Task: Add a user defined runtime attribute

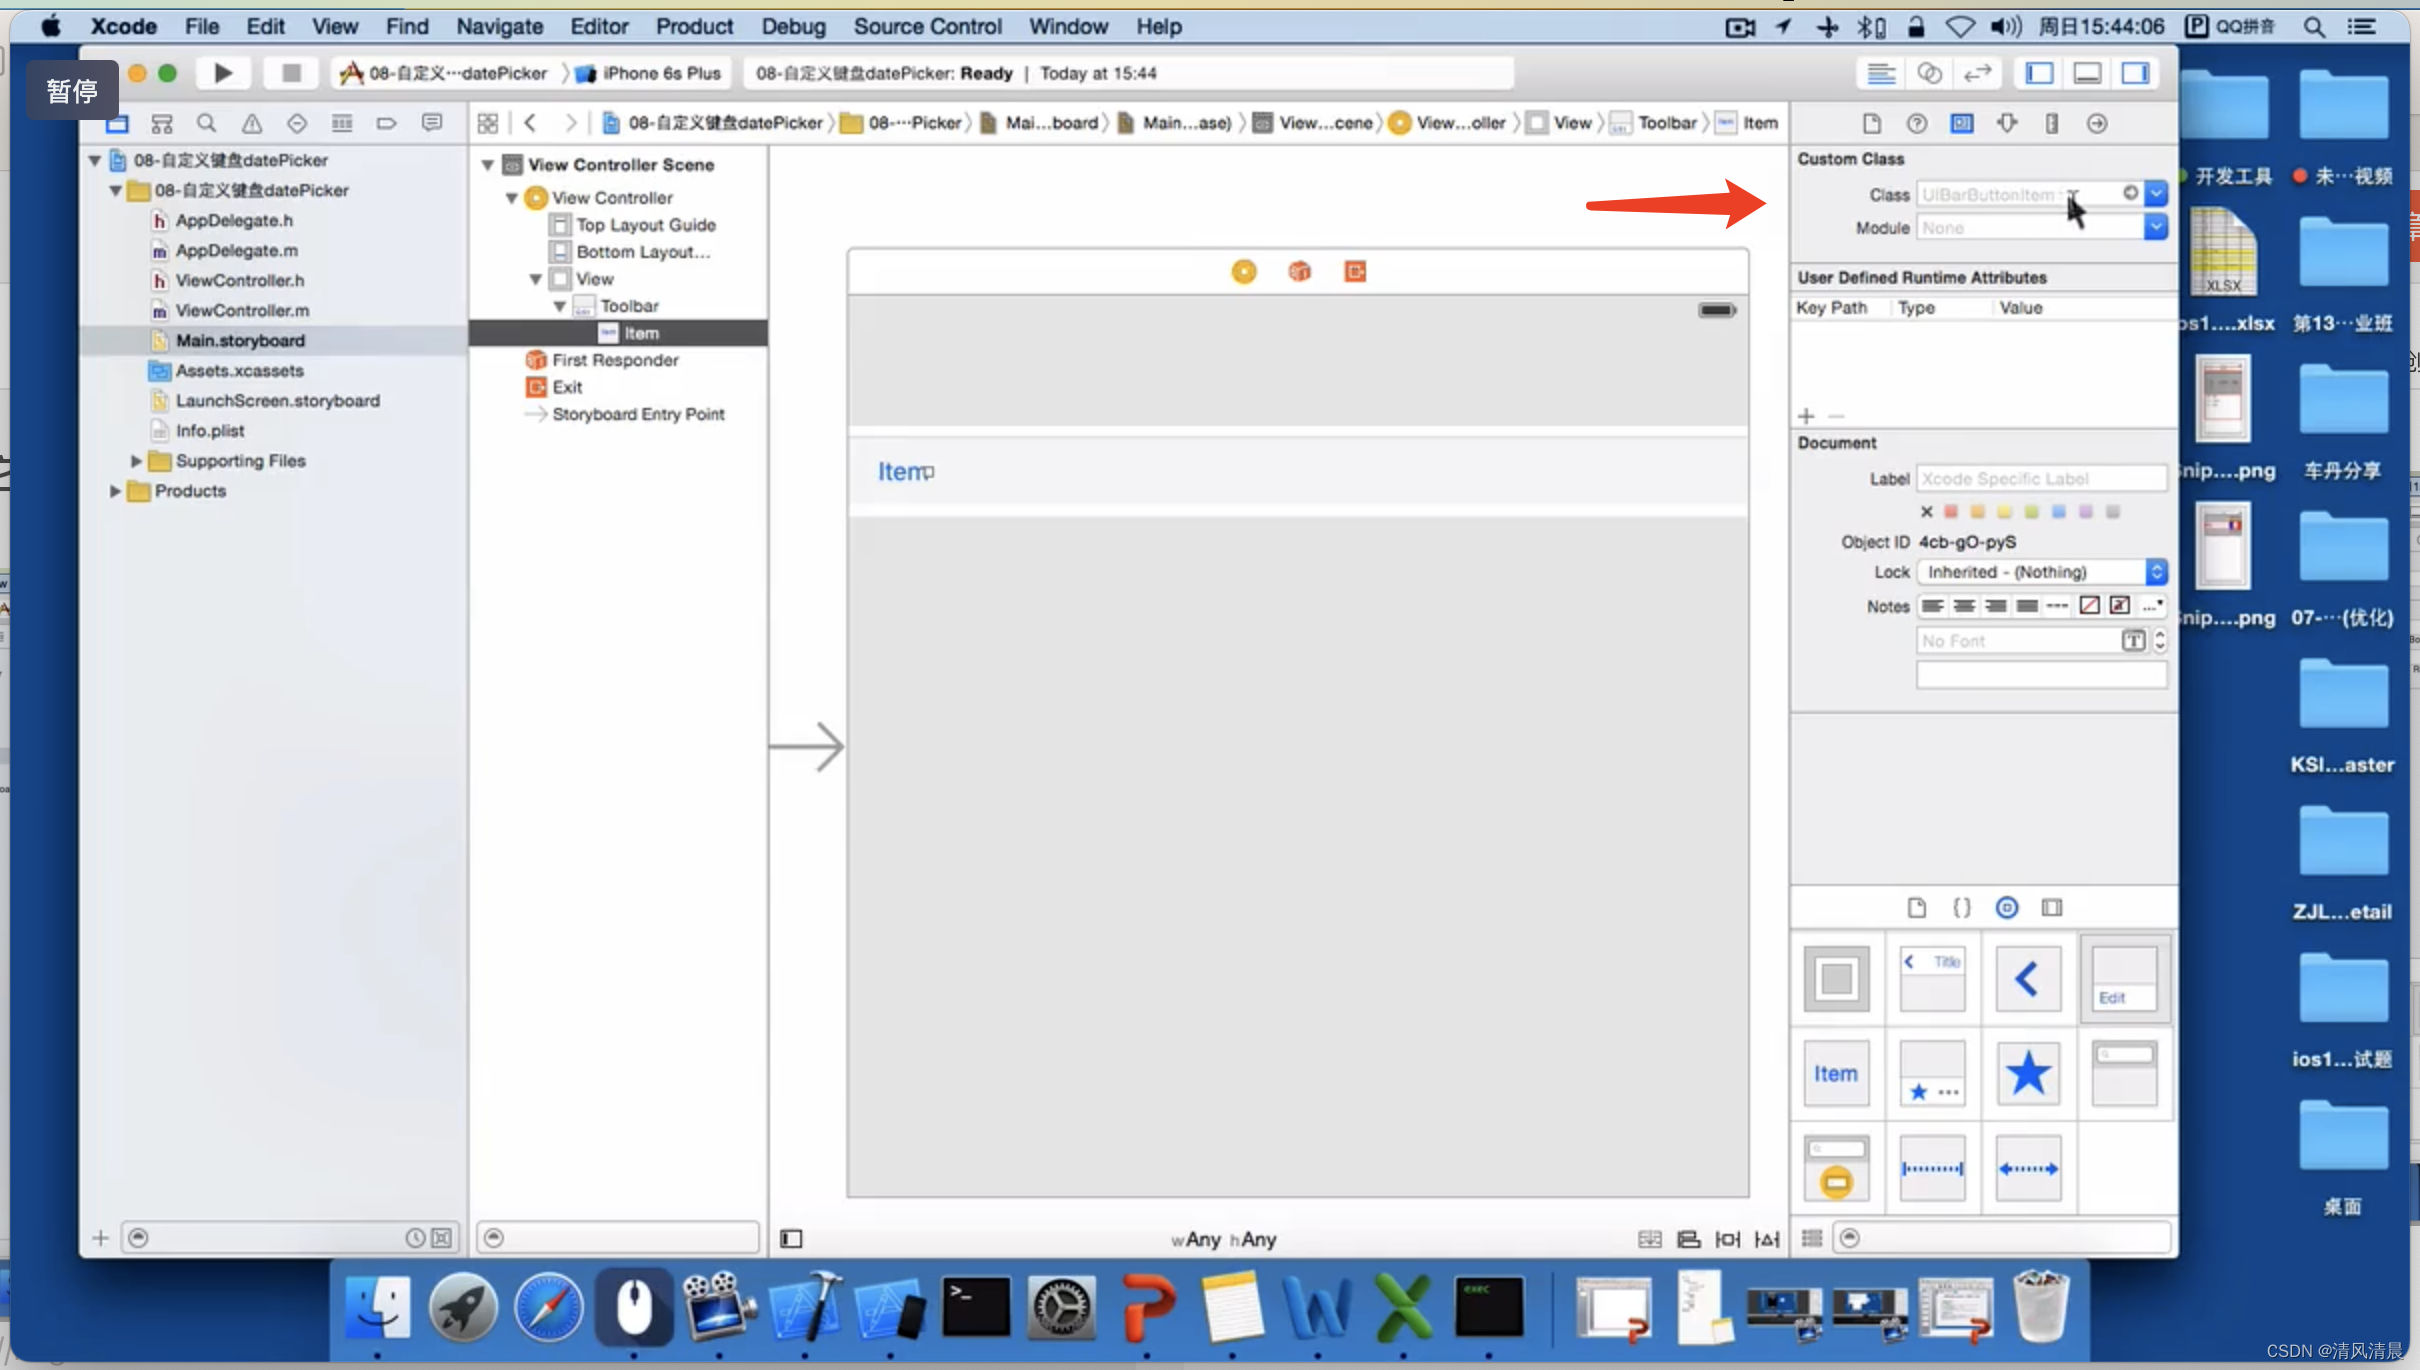Action: coord(1806,416)
